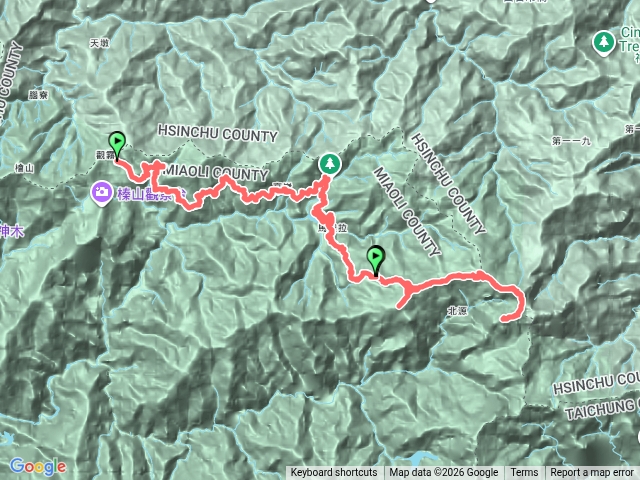The height and width of the screenshot is (480, 640).
Task: Click the purple 神木 label at left edge
Action: coord(11,231)
